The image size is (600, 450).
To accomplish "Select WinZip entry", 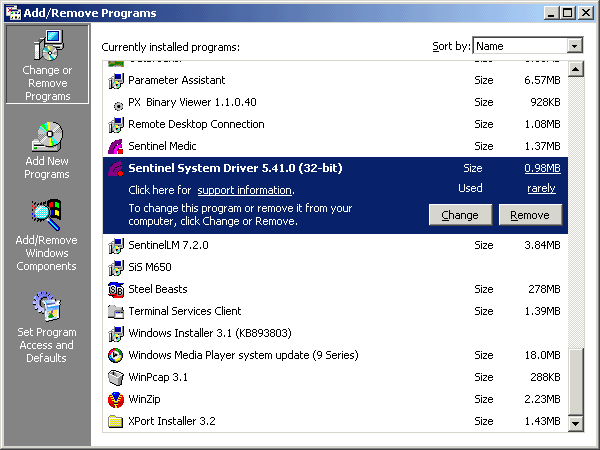I will pos(335,399).
